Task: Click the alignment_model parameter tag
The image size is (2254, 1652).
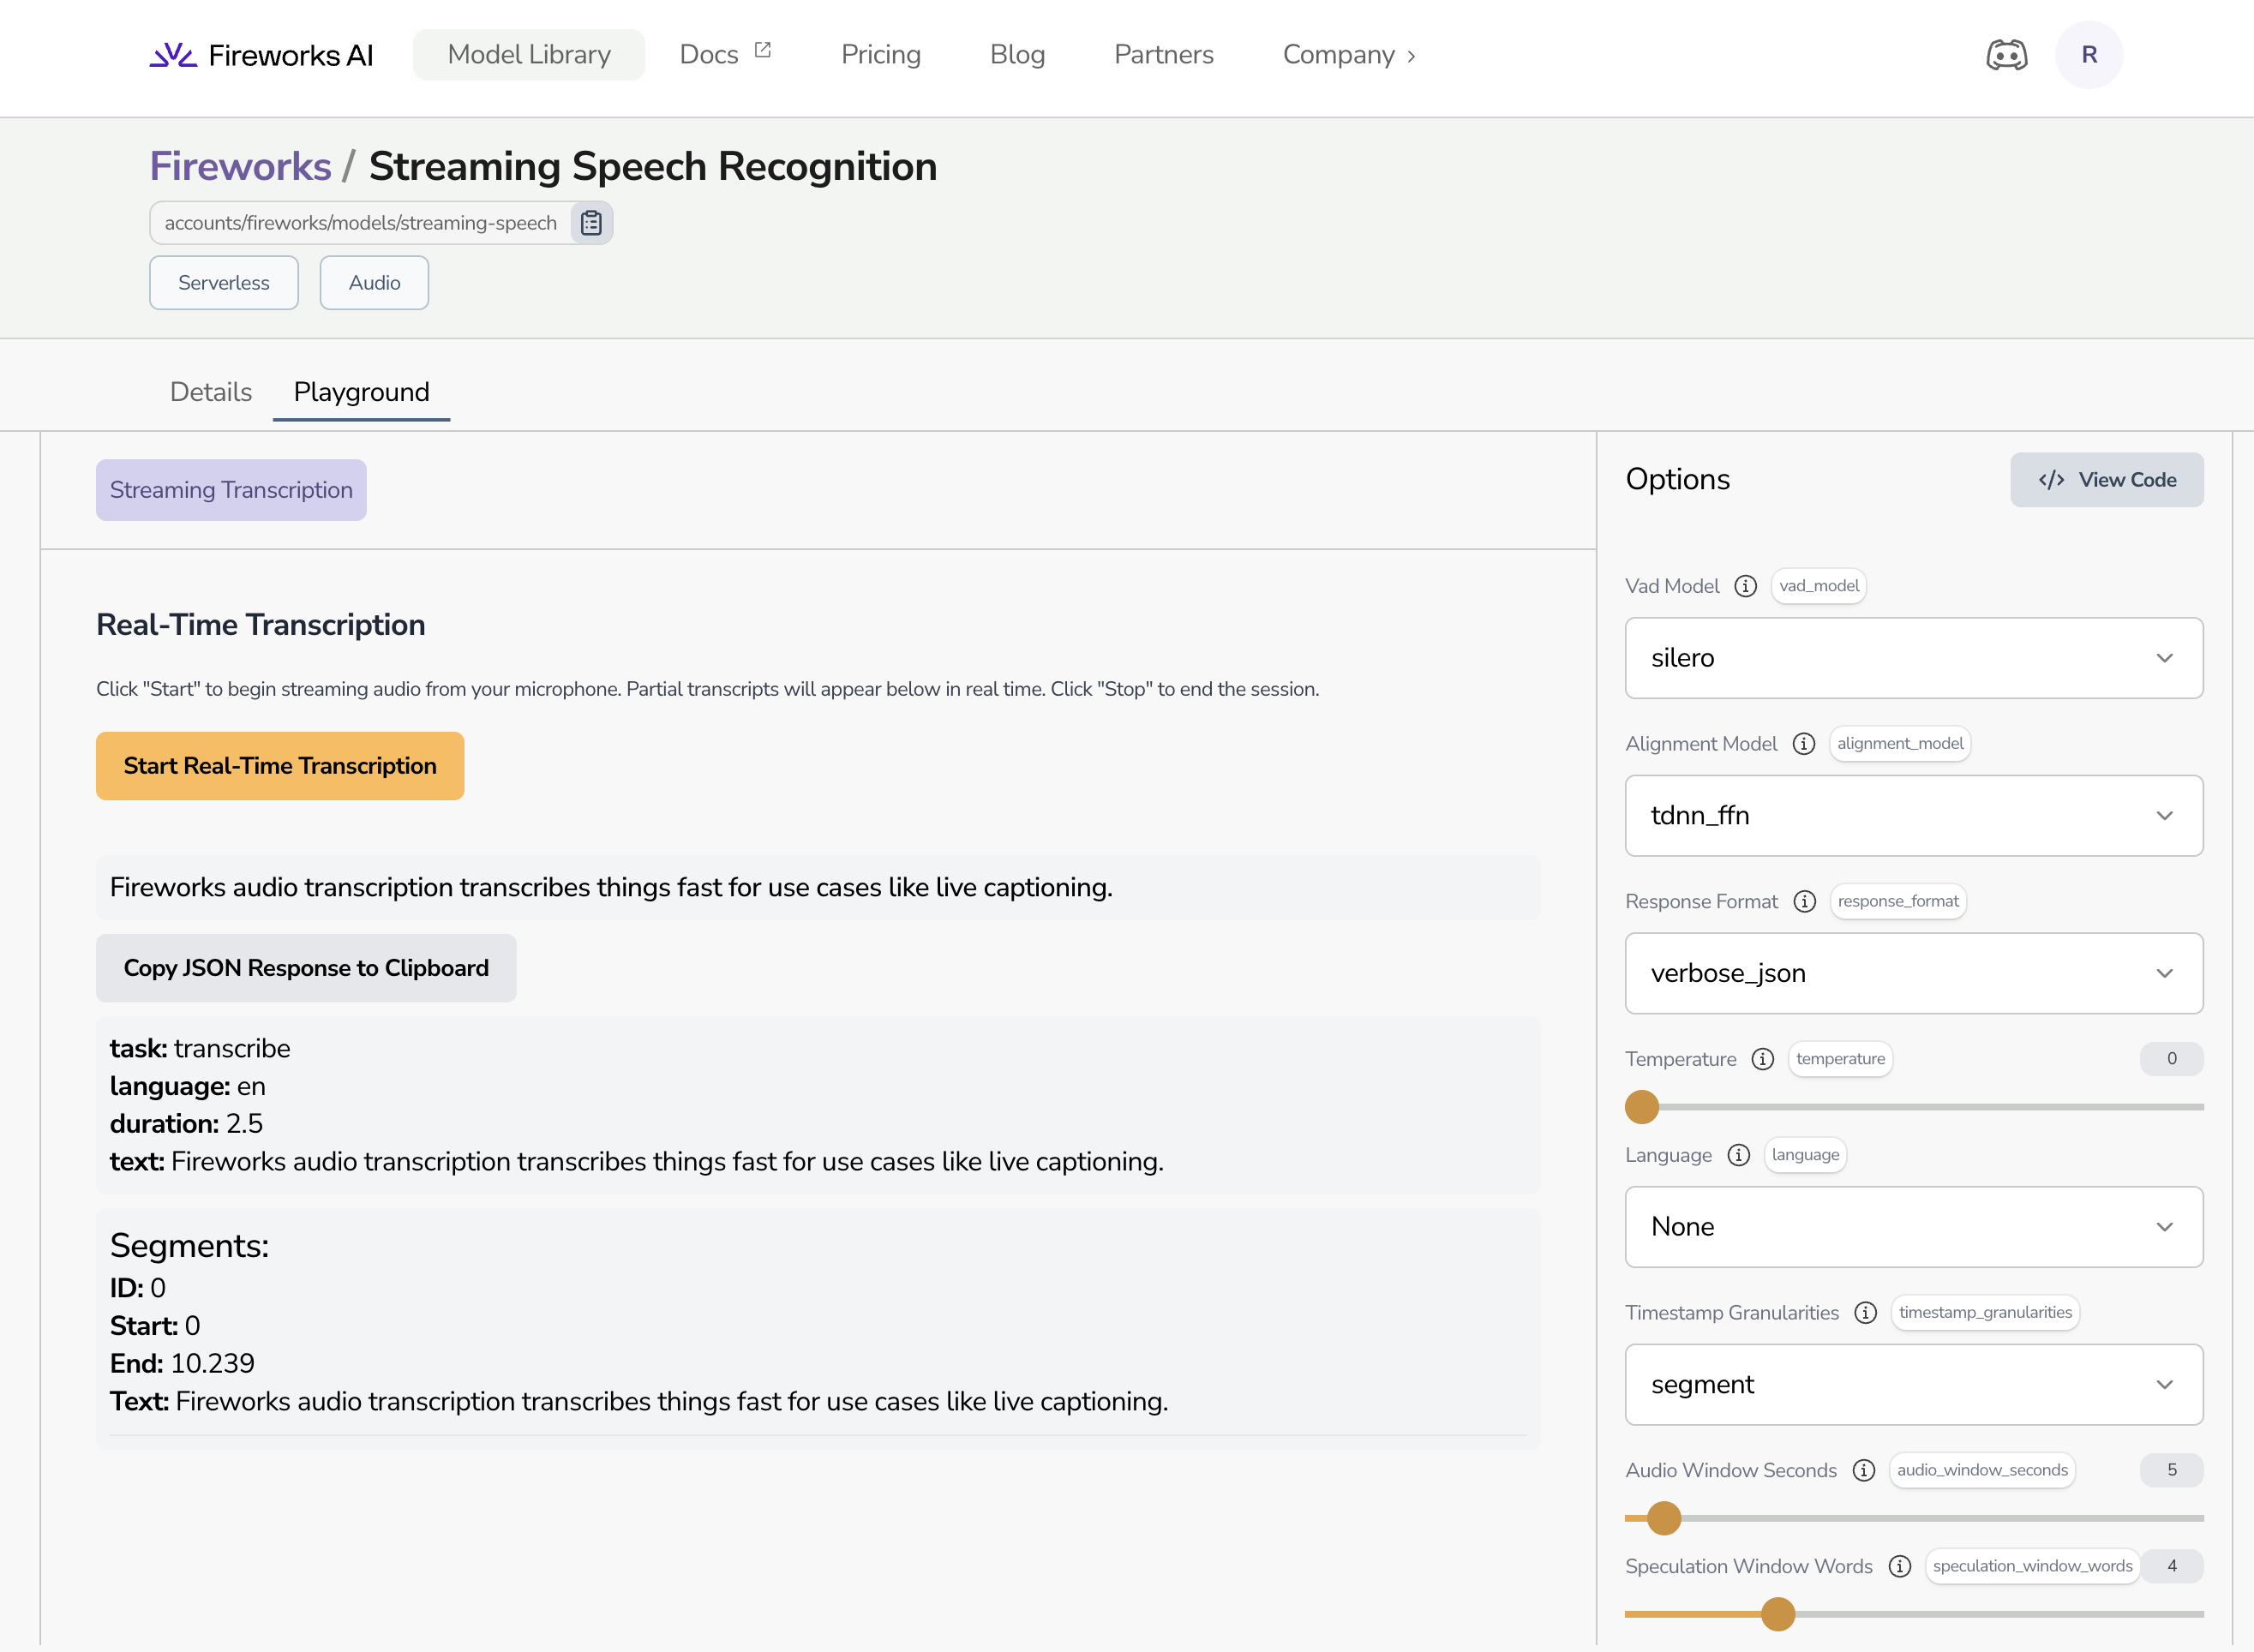Action: [1900, 744]
